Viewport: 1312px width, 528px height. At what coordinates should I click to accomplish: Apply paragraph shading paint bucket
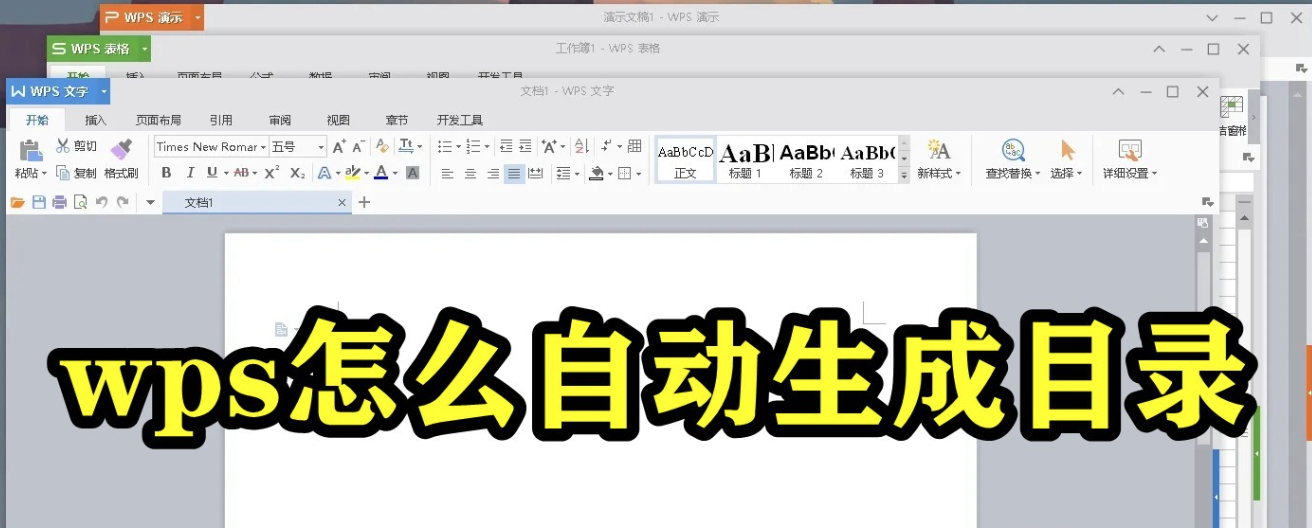[x=597, y=173]
